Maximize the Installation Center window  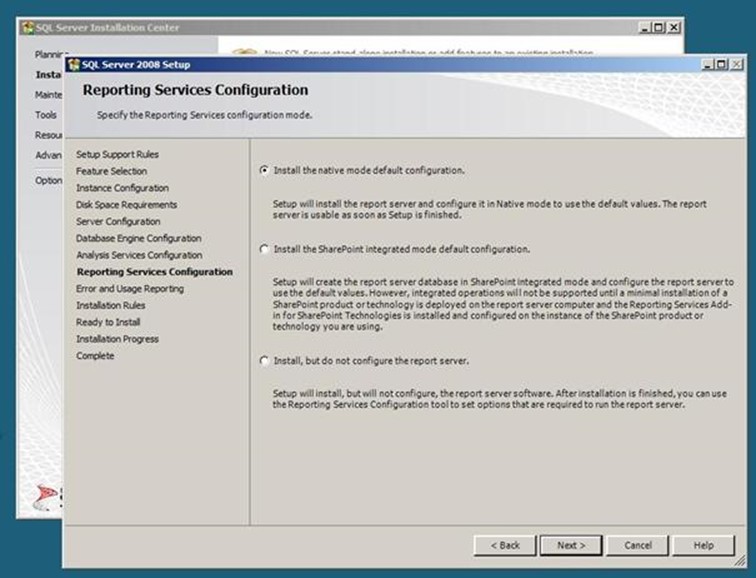(x=659, y=27)
